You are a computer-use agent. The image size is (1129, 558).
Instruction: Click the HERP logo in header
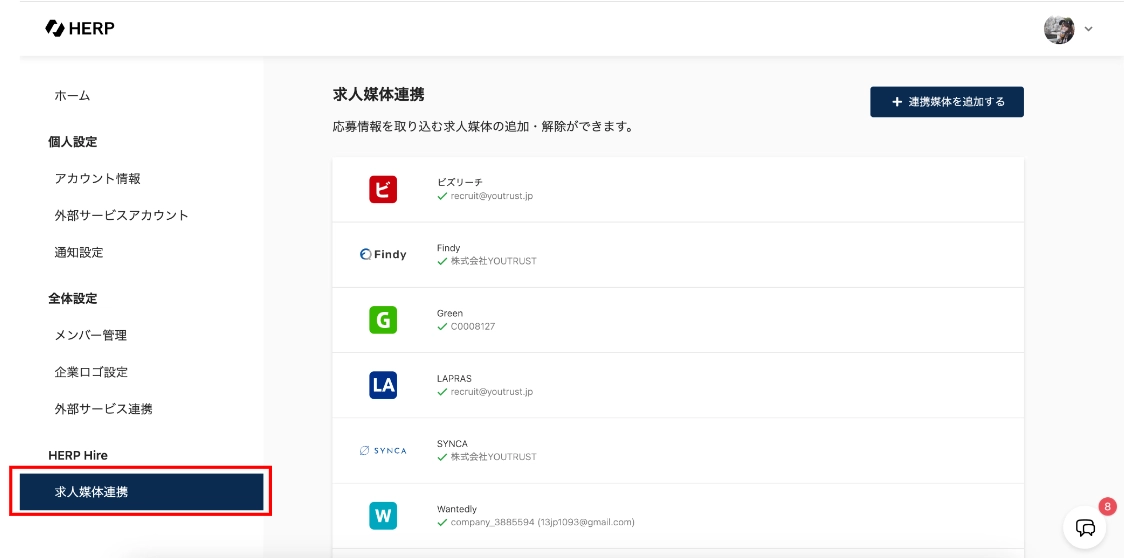click(80, 28)
